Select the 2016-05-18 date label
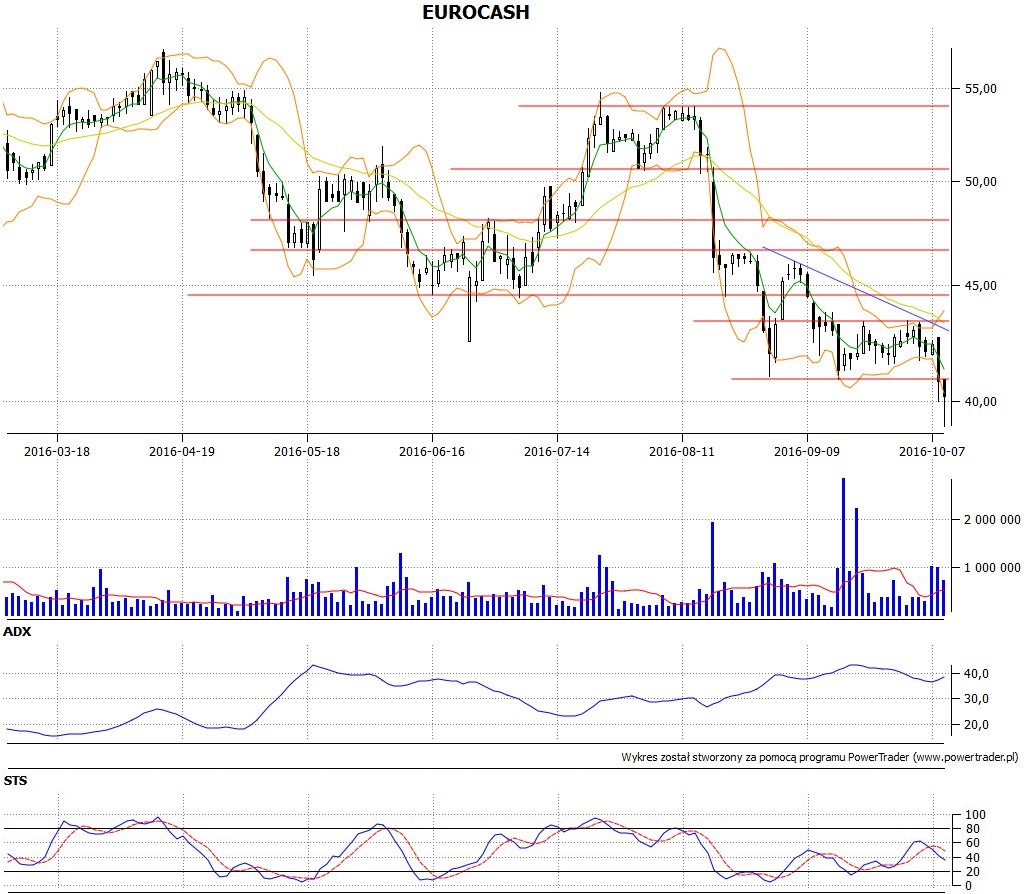Image resolution: width=1024 pixels, height=894 pixels. coord(307,451)
